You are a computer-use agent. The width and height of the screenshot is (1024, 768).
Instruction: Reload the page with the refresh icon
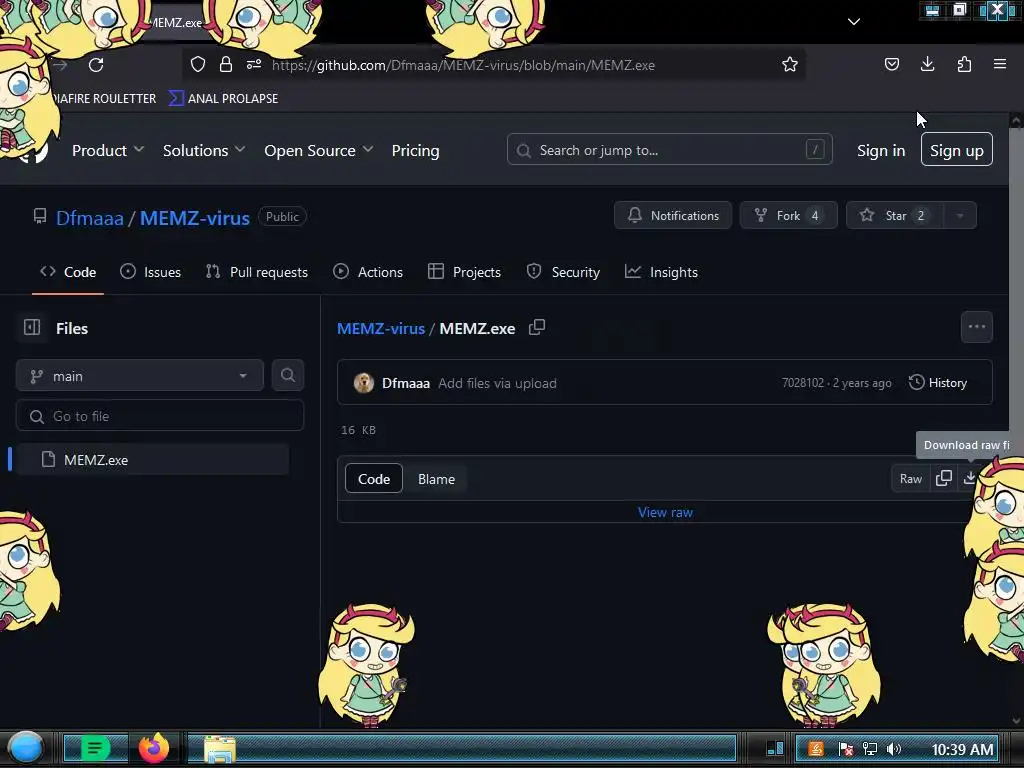pos(96,65)
